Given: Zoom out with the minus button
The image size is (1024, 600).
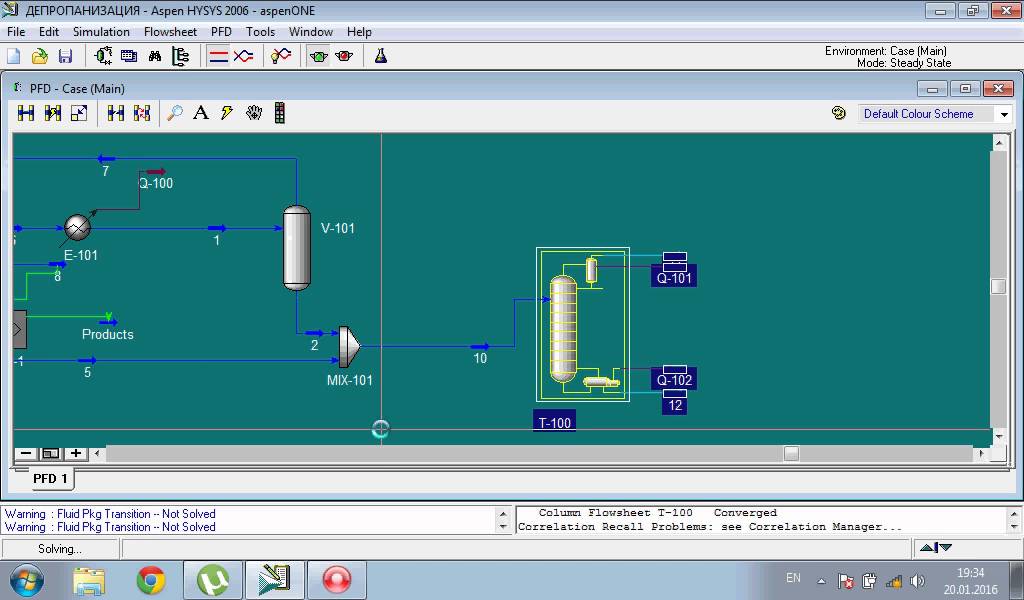Looking at the screenshot, I should tap(25, 453).
